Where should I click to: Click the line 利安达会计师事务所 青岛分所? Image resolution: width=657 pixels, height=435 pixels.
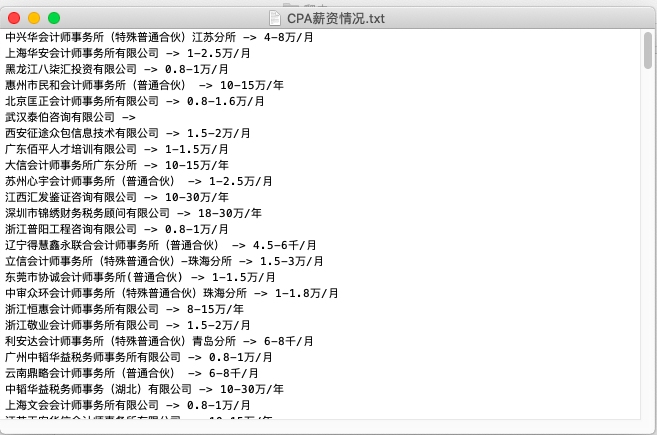click(x=159, y=341)
